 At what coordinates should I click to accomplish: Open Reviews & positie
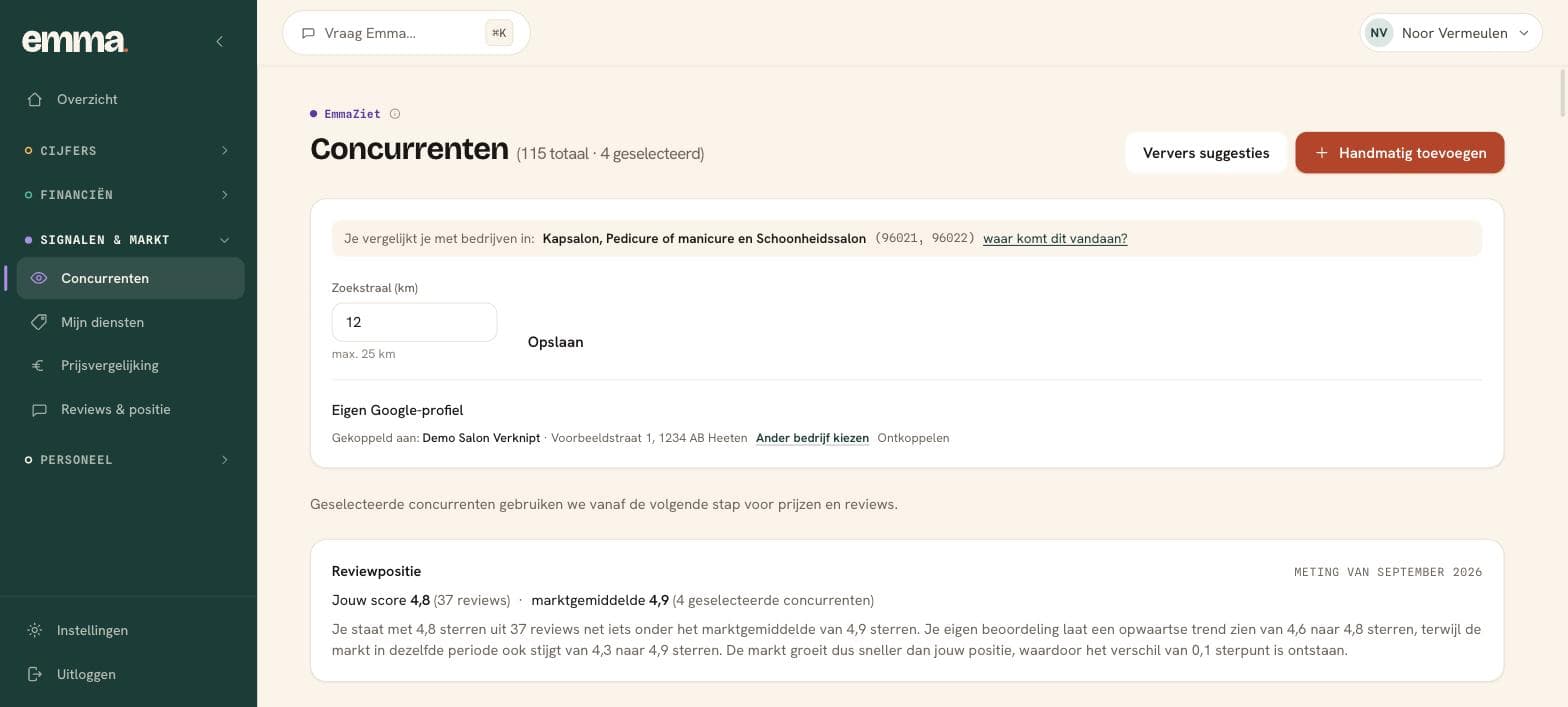130,409
